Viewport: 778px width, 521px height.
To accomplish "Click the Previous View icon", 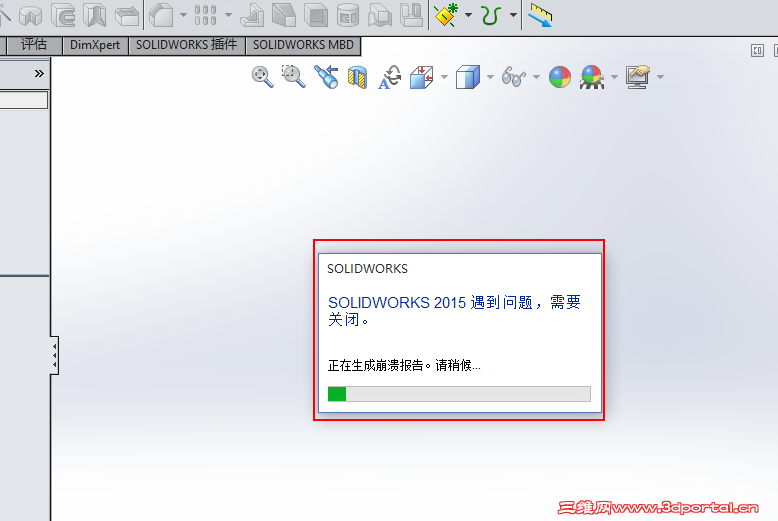I will tap(326, 77).
